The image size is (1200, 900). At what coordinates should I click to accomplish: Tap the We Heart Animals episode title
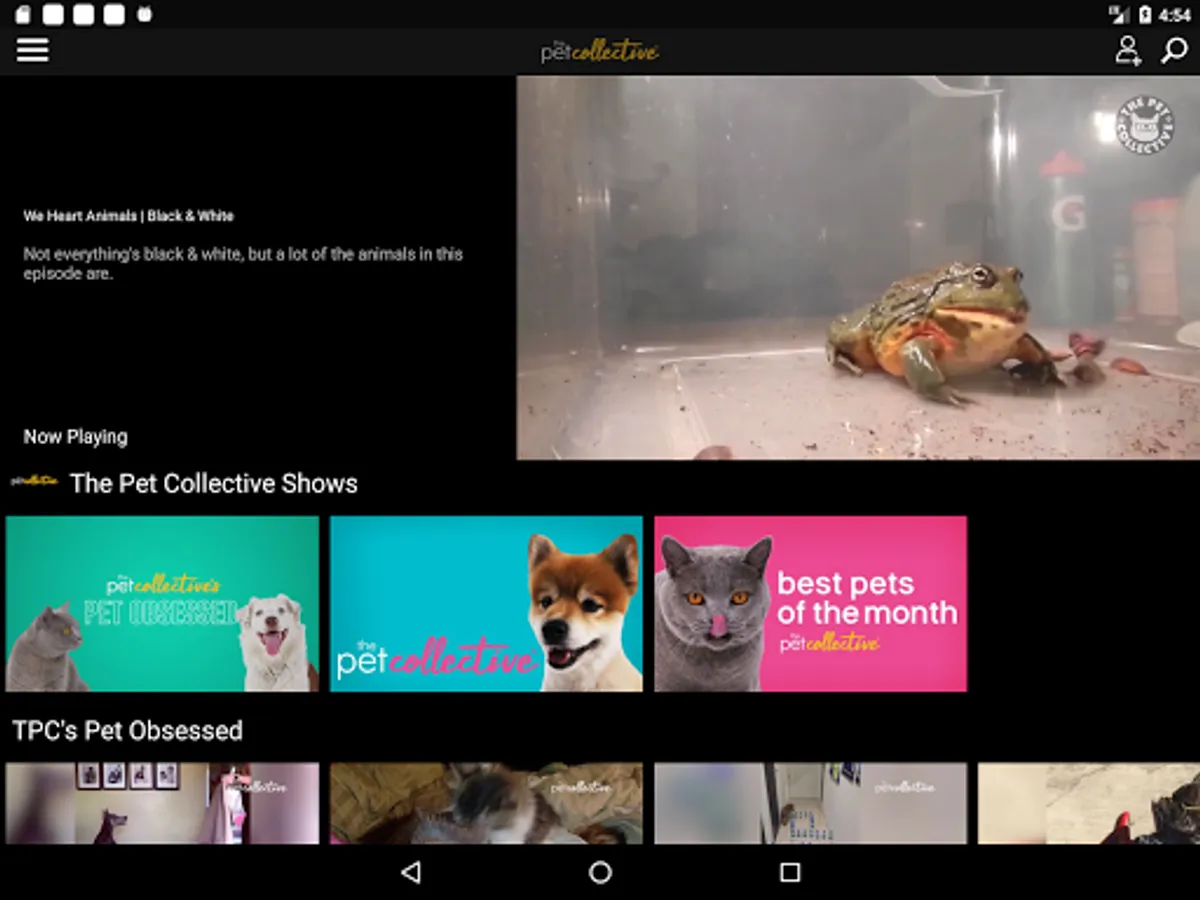coord(128,216)
